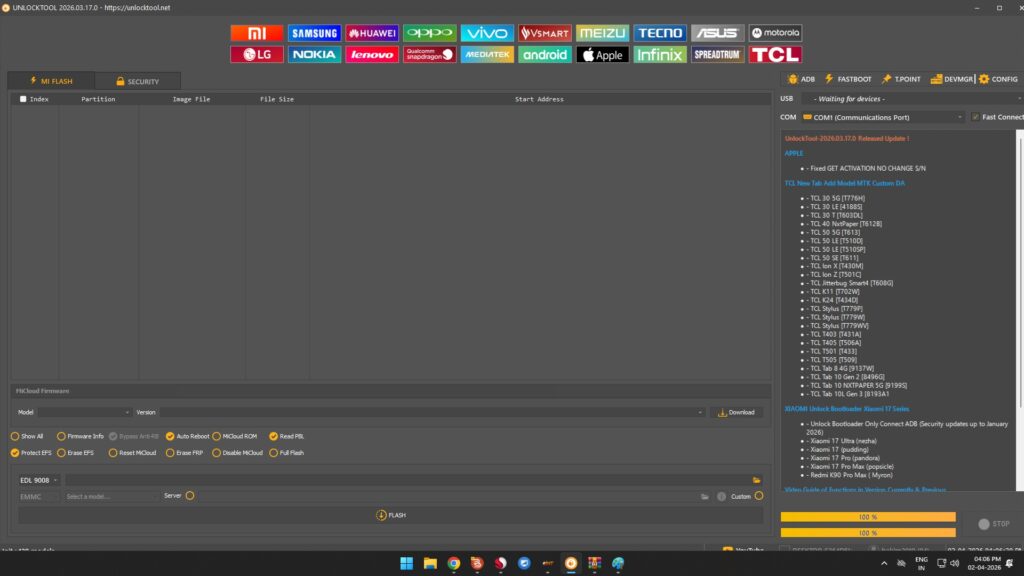Select the Vsmart brand logo
This screenshot has width=1024, height=576.
point(545,33)
